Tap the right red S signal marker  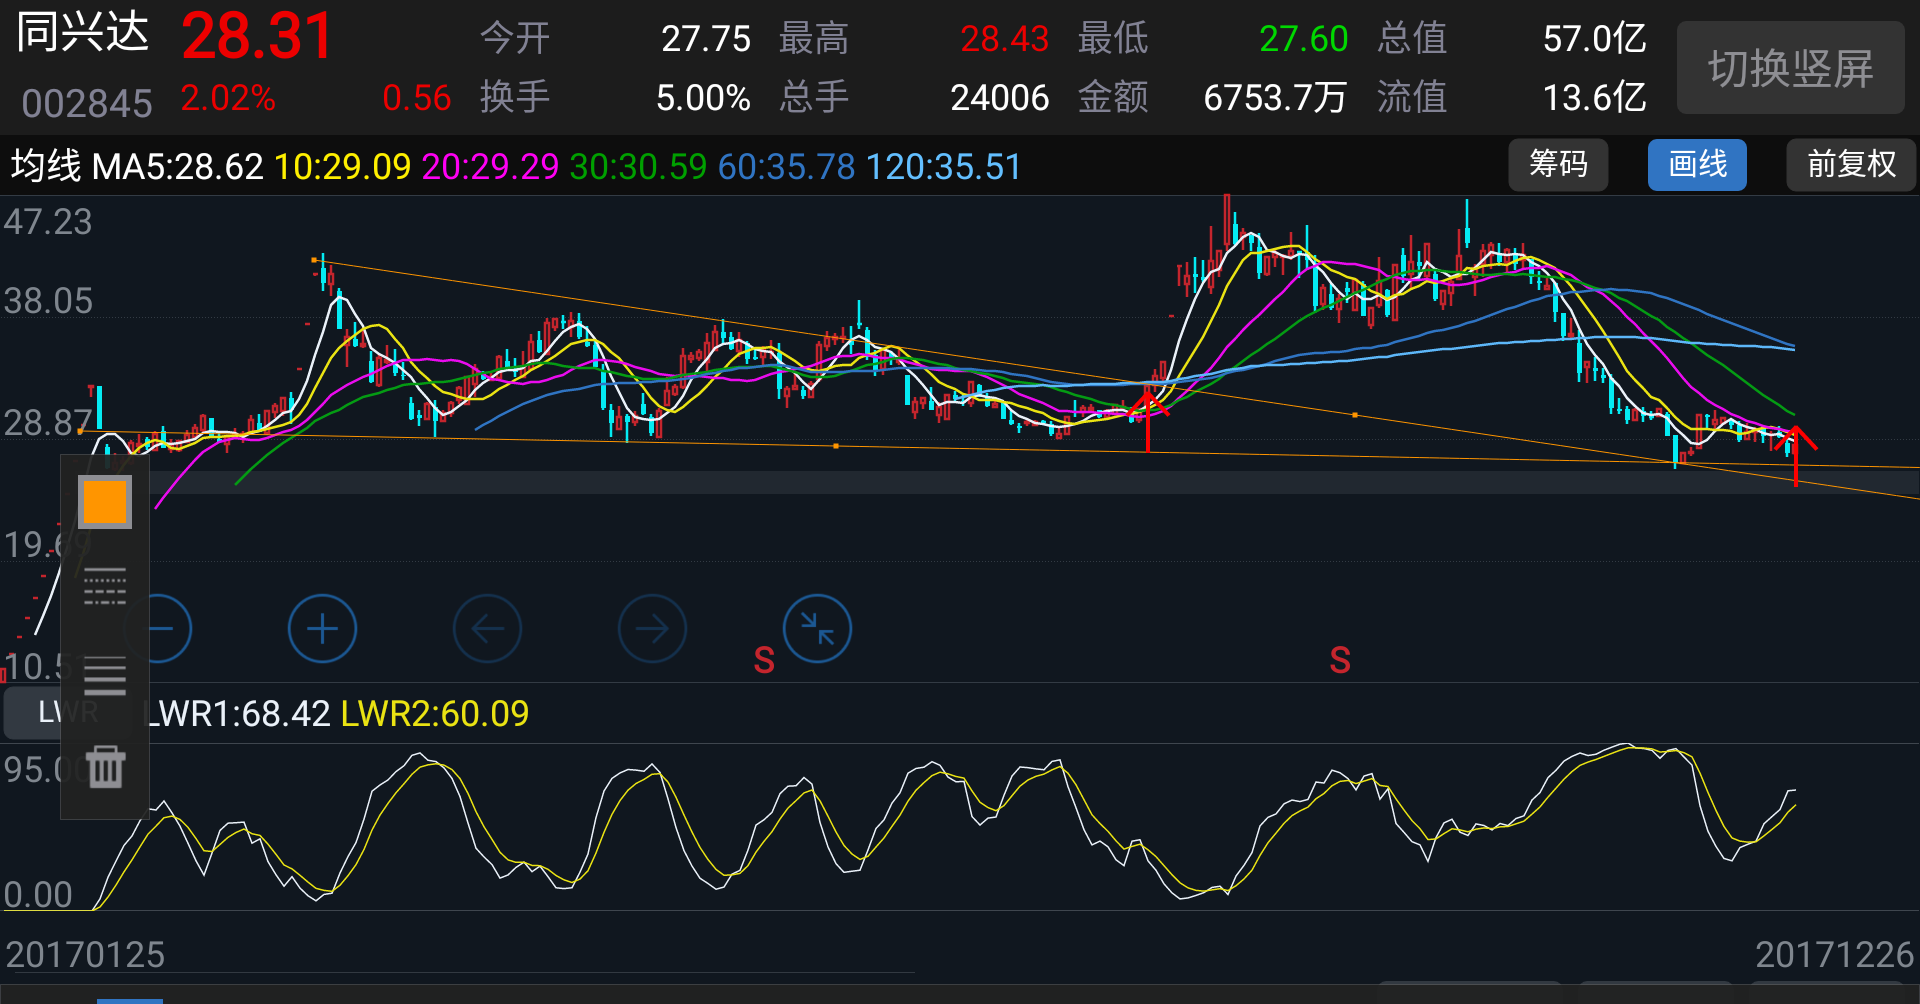point(1340,660)
